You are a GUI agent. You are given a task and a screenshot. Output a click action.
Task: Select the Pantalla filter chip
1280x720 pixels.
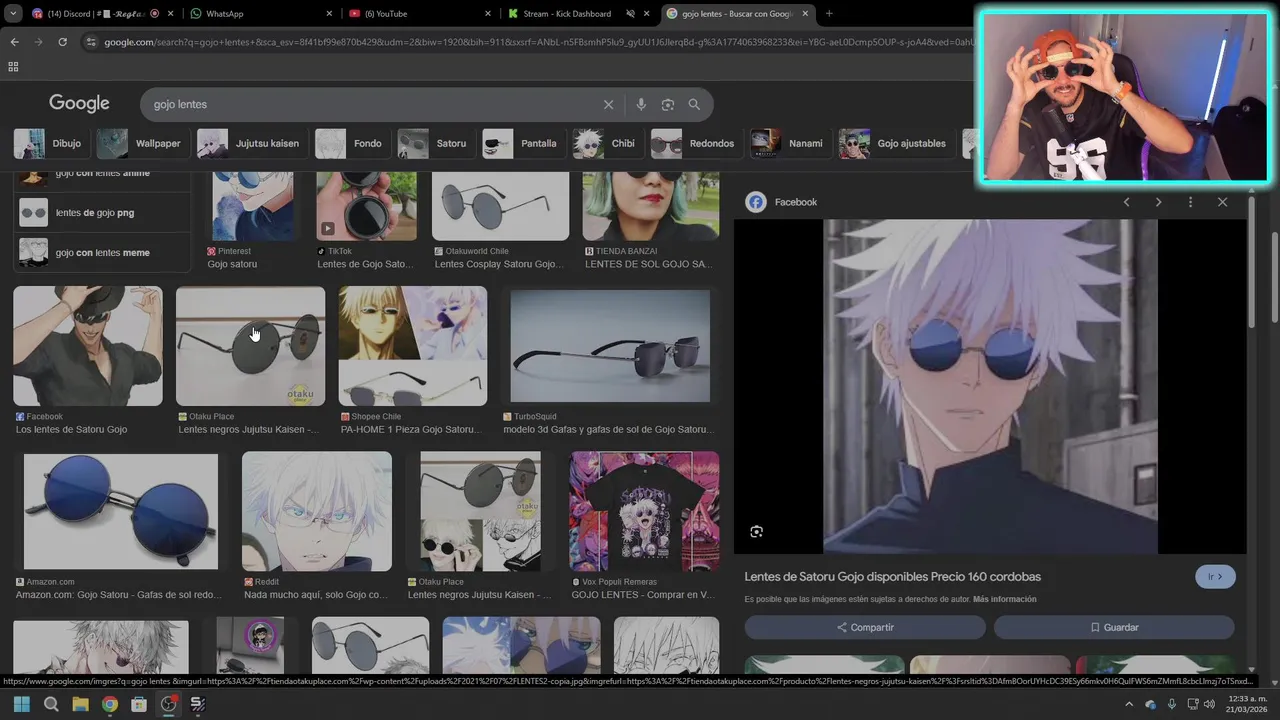click(x=523, y=143)
